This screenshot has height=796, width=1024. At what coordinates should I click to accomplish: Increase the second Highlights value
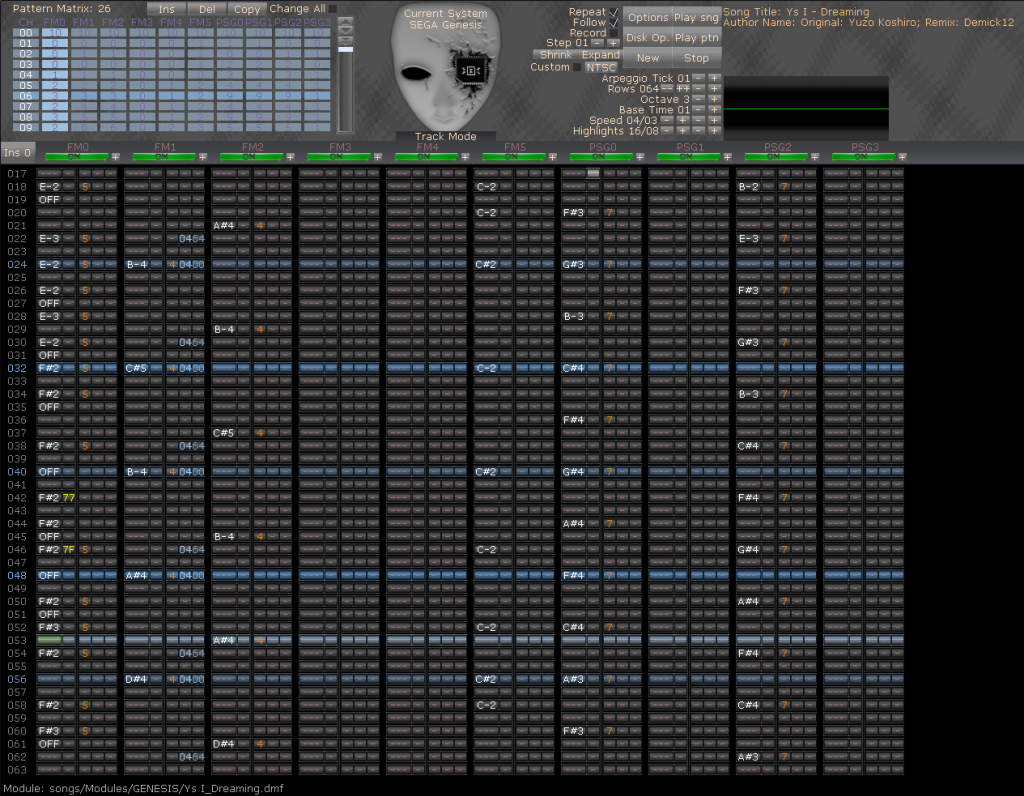point(714,131)
